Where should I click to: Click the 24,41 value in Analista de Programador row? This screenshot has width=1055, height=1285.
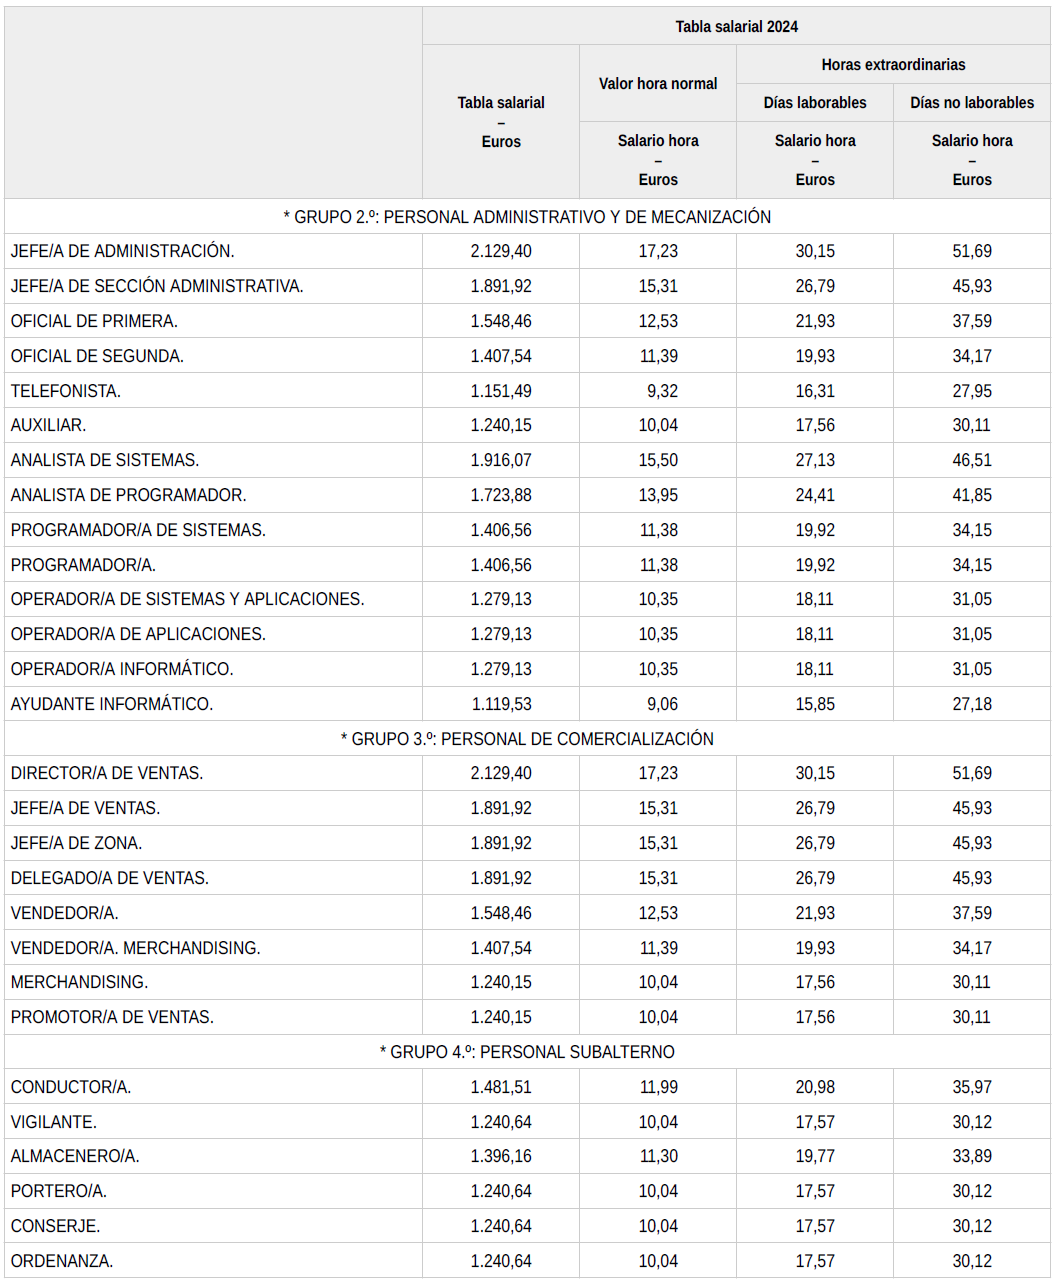(x=815, y=495)
